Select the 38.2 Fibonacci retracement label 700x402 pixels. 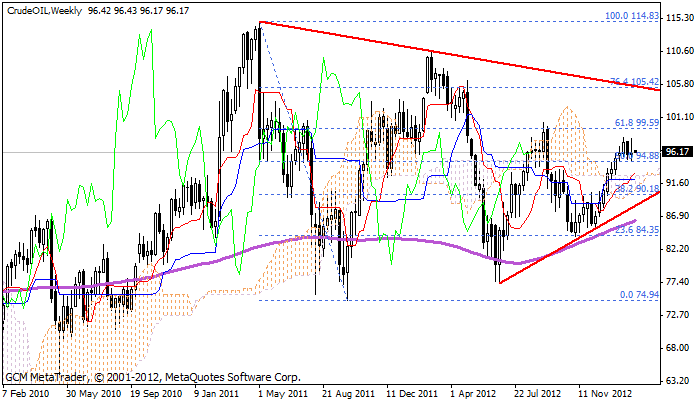pyautogui.click(x=636, y=188)
